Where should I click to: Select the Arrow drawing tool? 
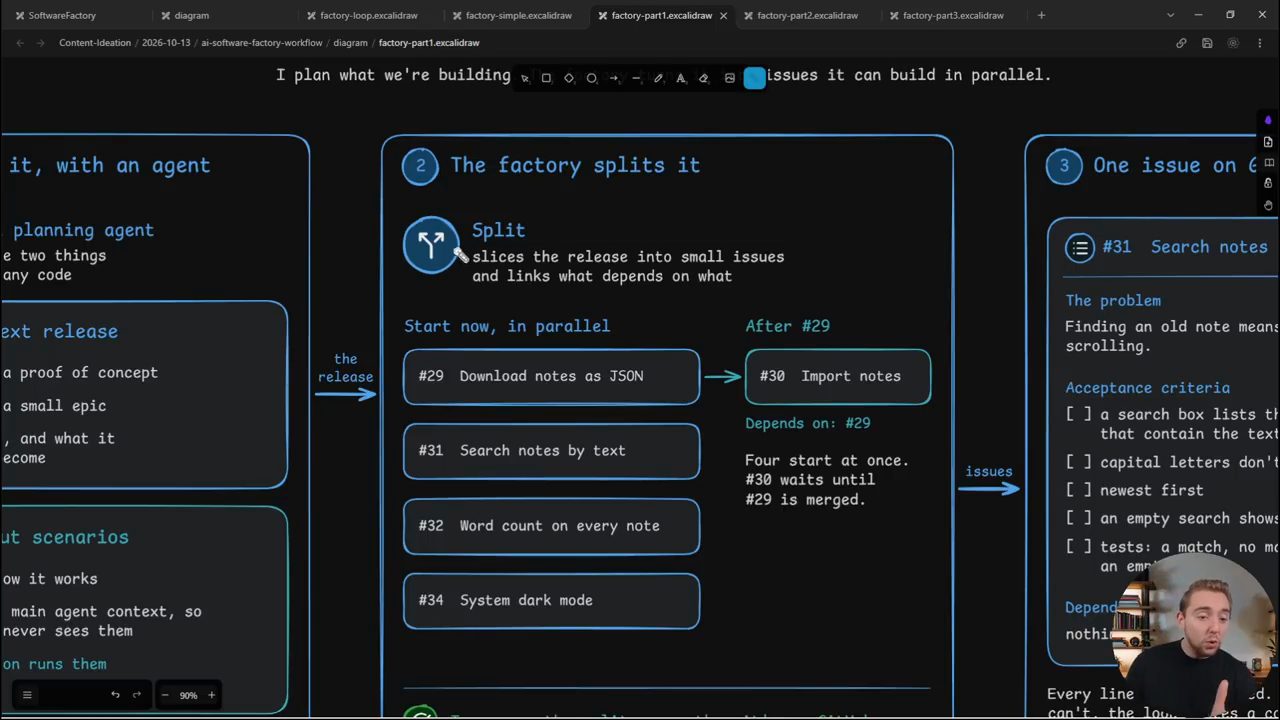(x=614, y=78)
